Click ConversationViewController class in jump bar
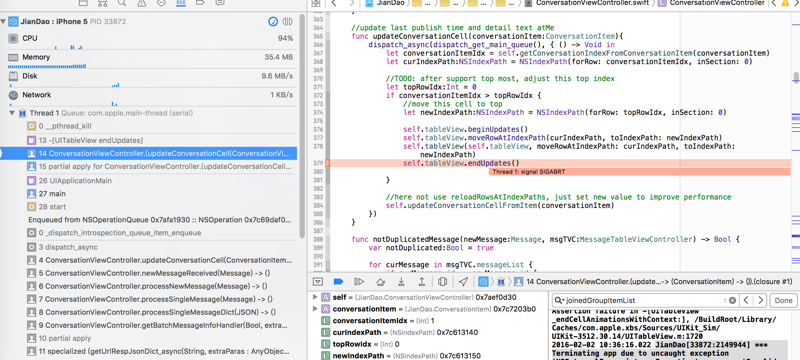Screen dimensions: 800x360 point(711,3)
